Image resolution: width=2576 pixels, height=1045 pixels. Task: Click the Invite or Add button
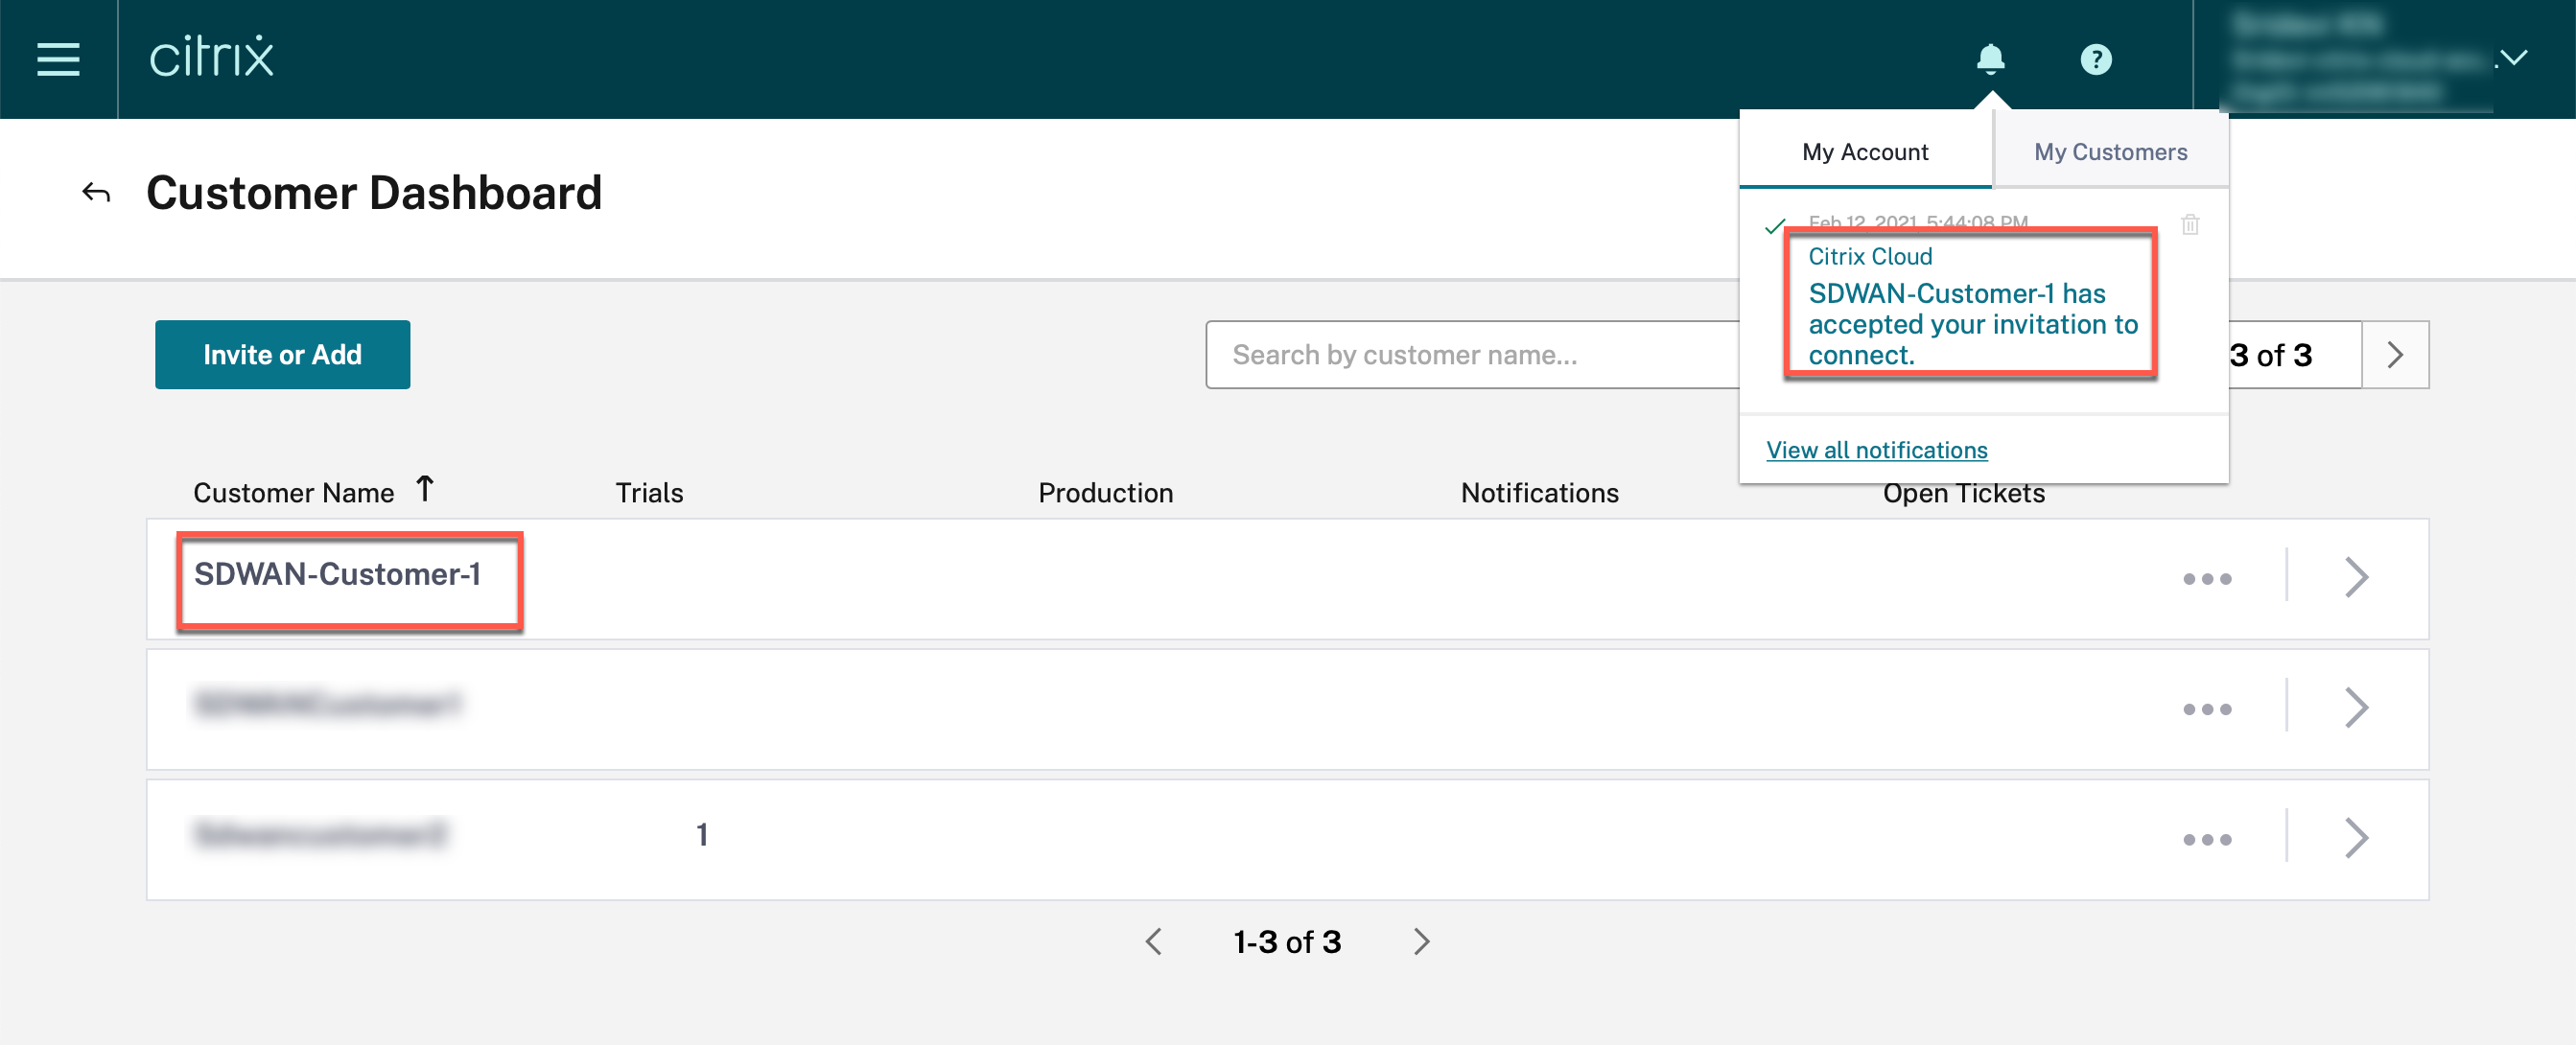coord(282,354)
